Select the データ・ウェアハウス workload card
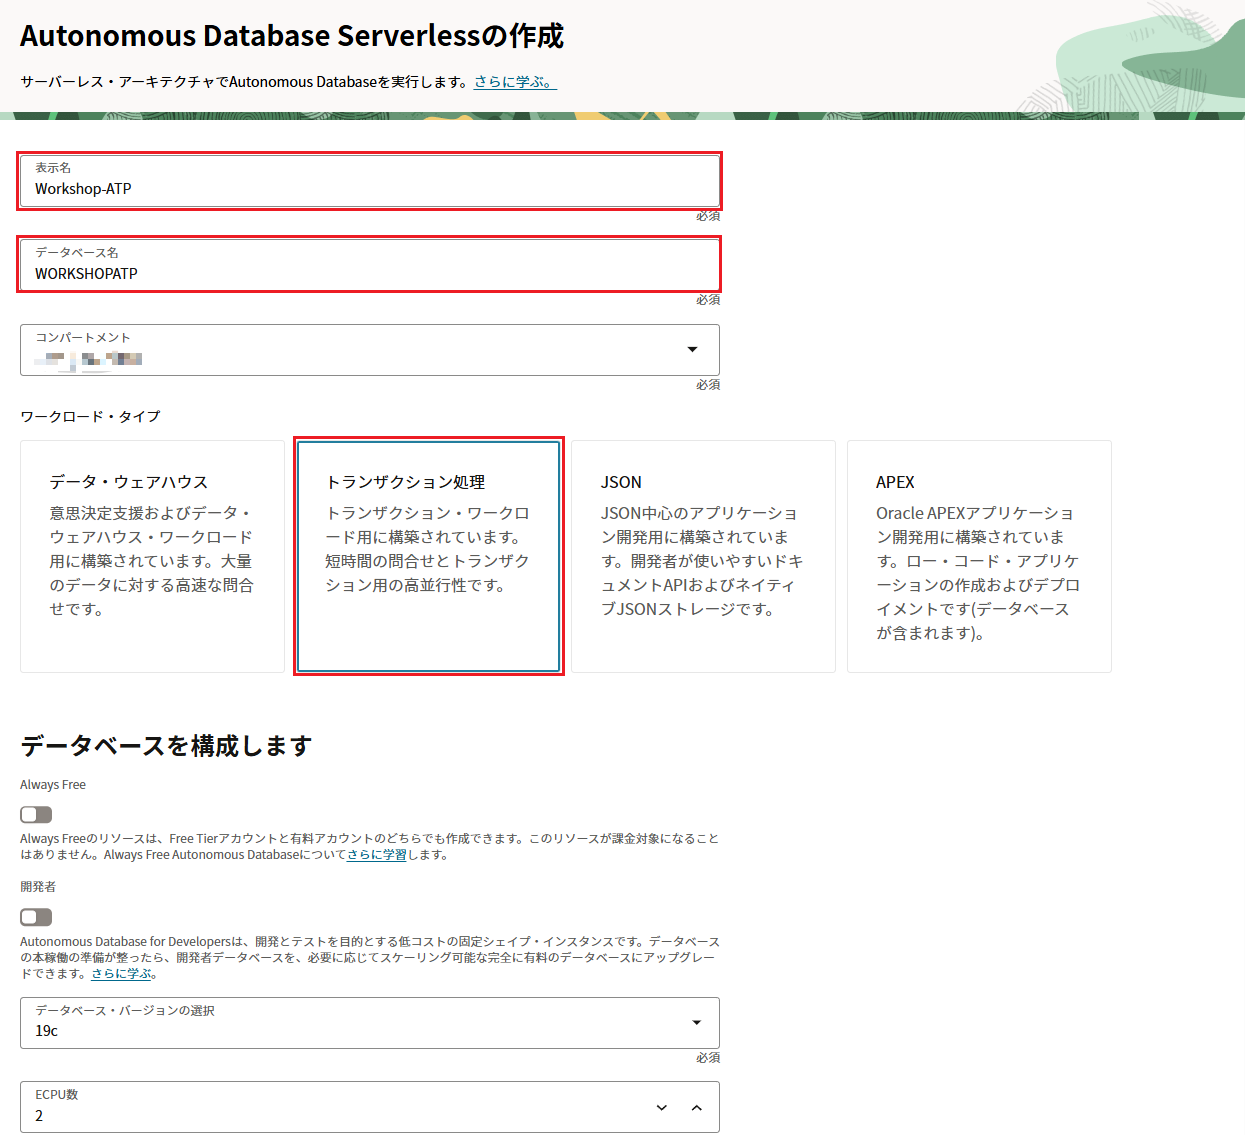This screenshot has width=1245, height=1135. pyautogui.click(x=152, y=556)
